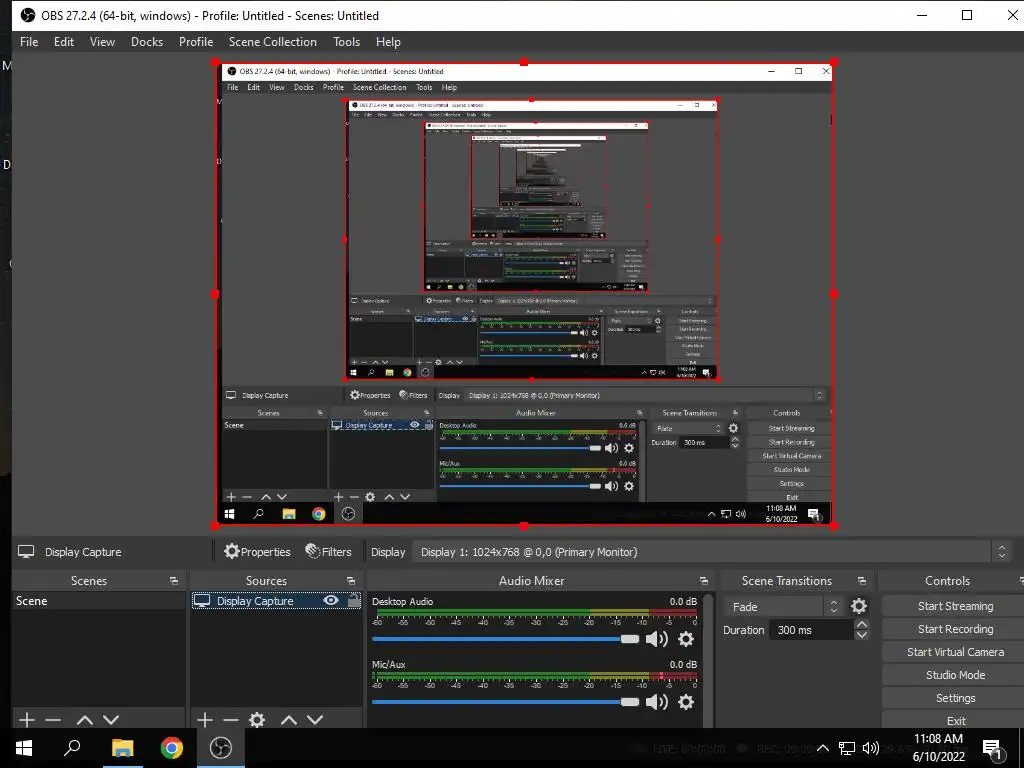Click the preview canvas display capture
Image resolution: width=1024 pixels, height=768 pixels.
point(525,294)
